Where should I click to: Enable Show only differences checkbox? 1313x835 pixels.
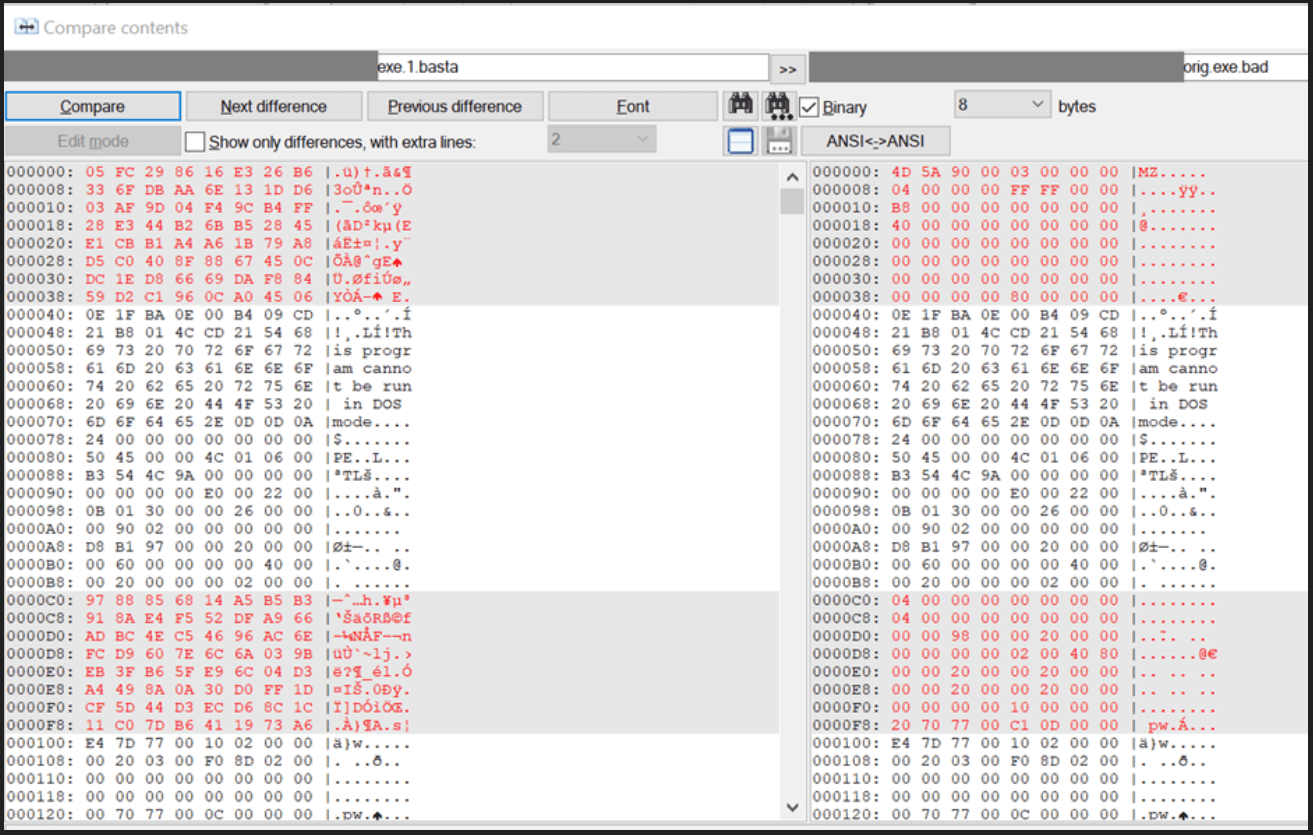[x=195, y=142]
